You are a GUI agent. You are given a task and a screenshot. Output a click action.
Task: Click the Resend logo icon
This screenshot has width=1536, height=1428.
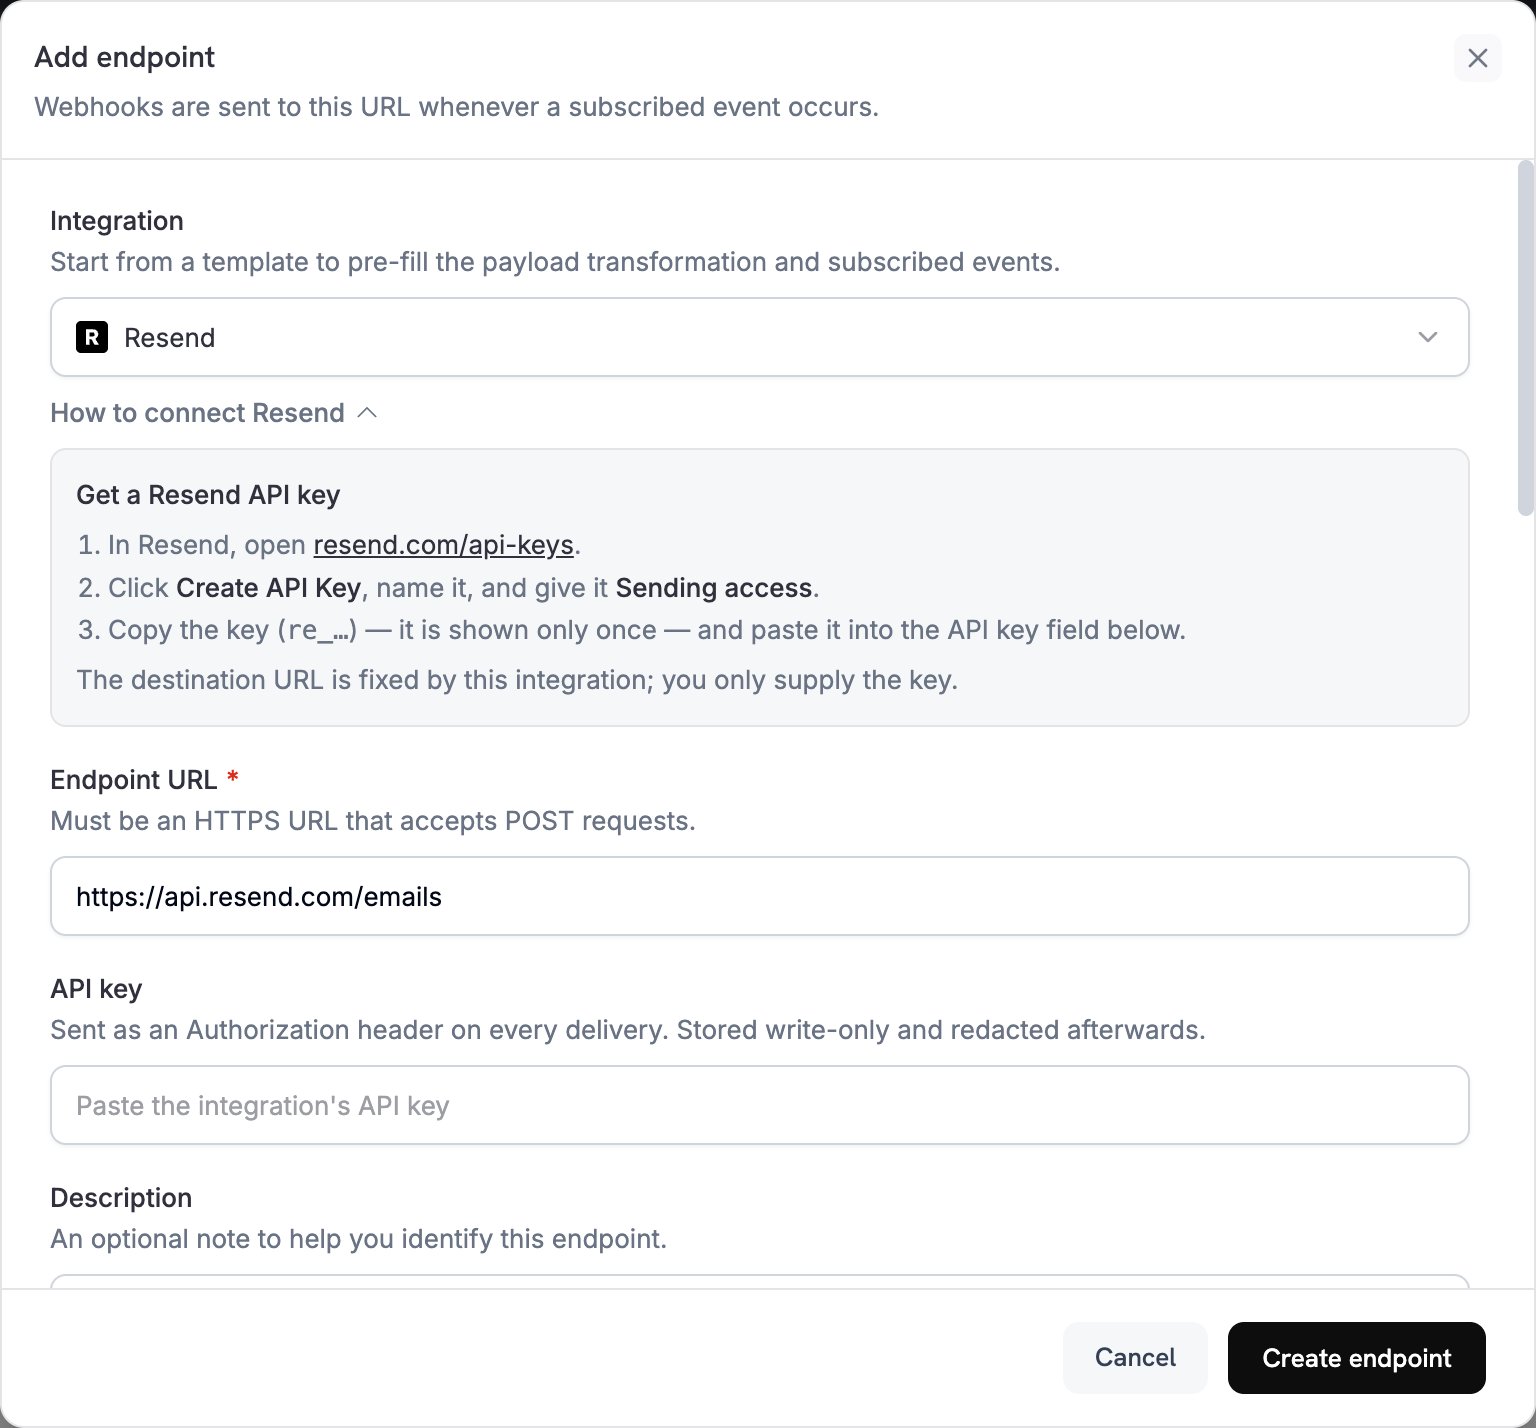[x=92, y=337]
